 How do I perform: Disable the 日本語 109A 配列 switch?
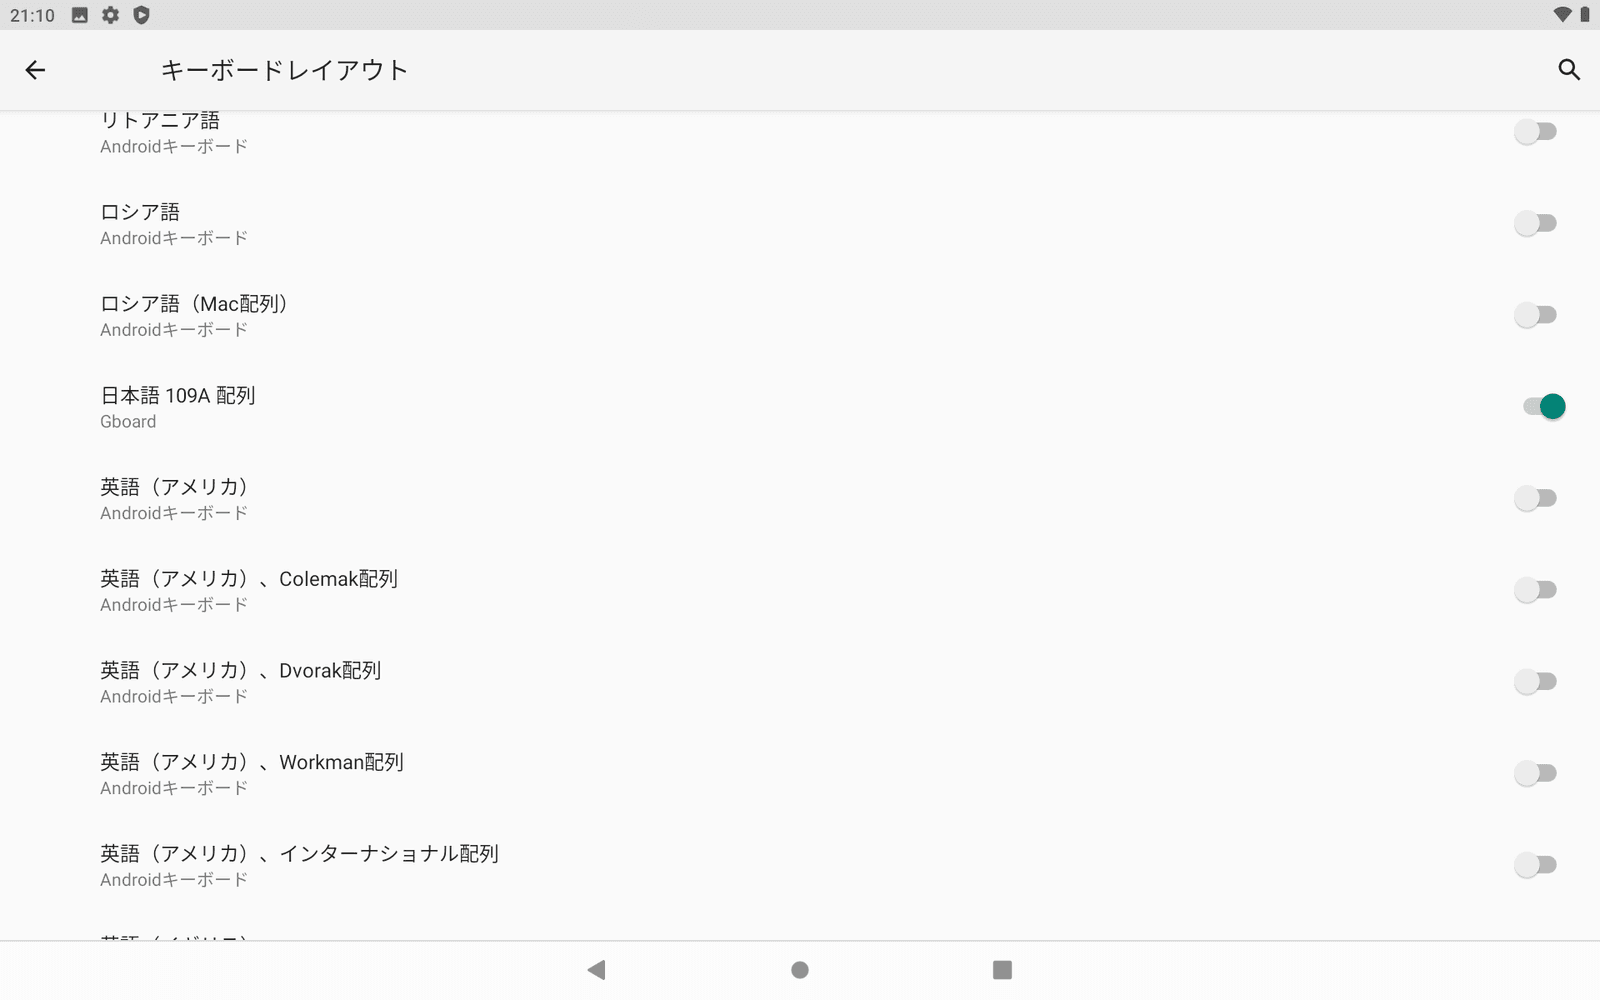click(x=1543, y=406)
